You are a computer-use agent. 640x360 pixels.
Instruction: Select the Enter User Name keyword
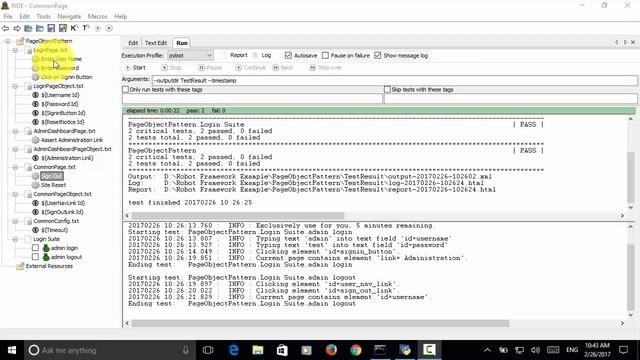pos(61,59)
